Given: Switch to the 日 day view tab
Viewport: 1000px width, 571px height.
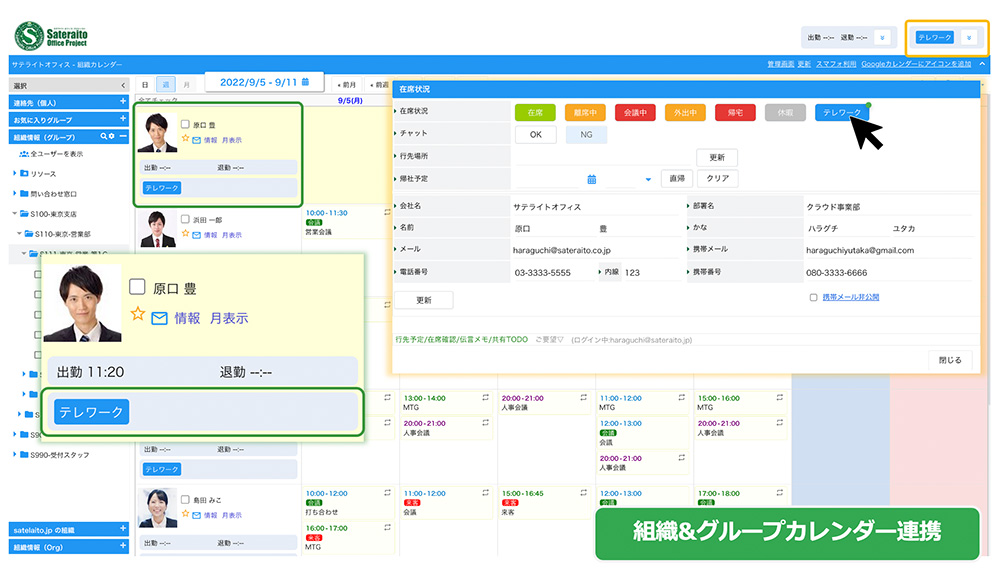Looking at the screenshot, I should tap(145, 85).
